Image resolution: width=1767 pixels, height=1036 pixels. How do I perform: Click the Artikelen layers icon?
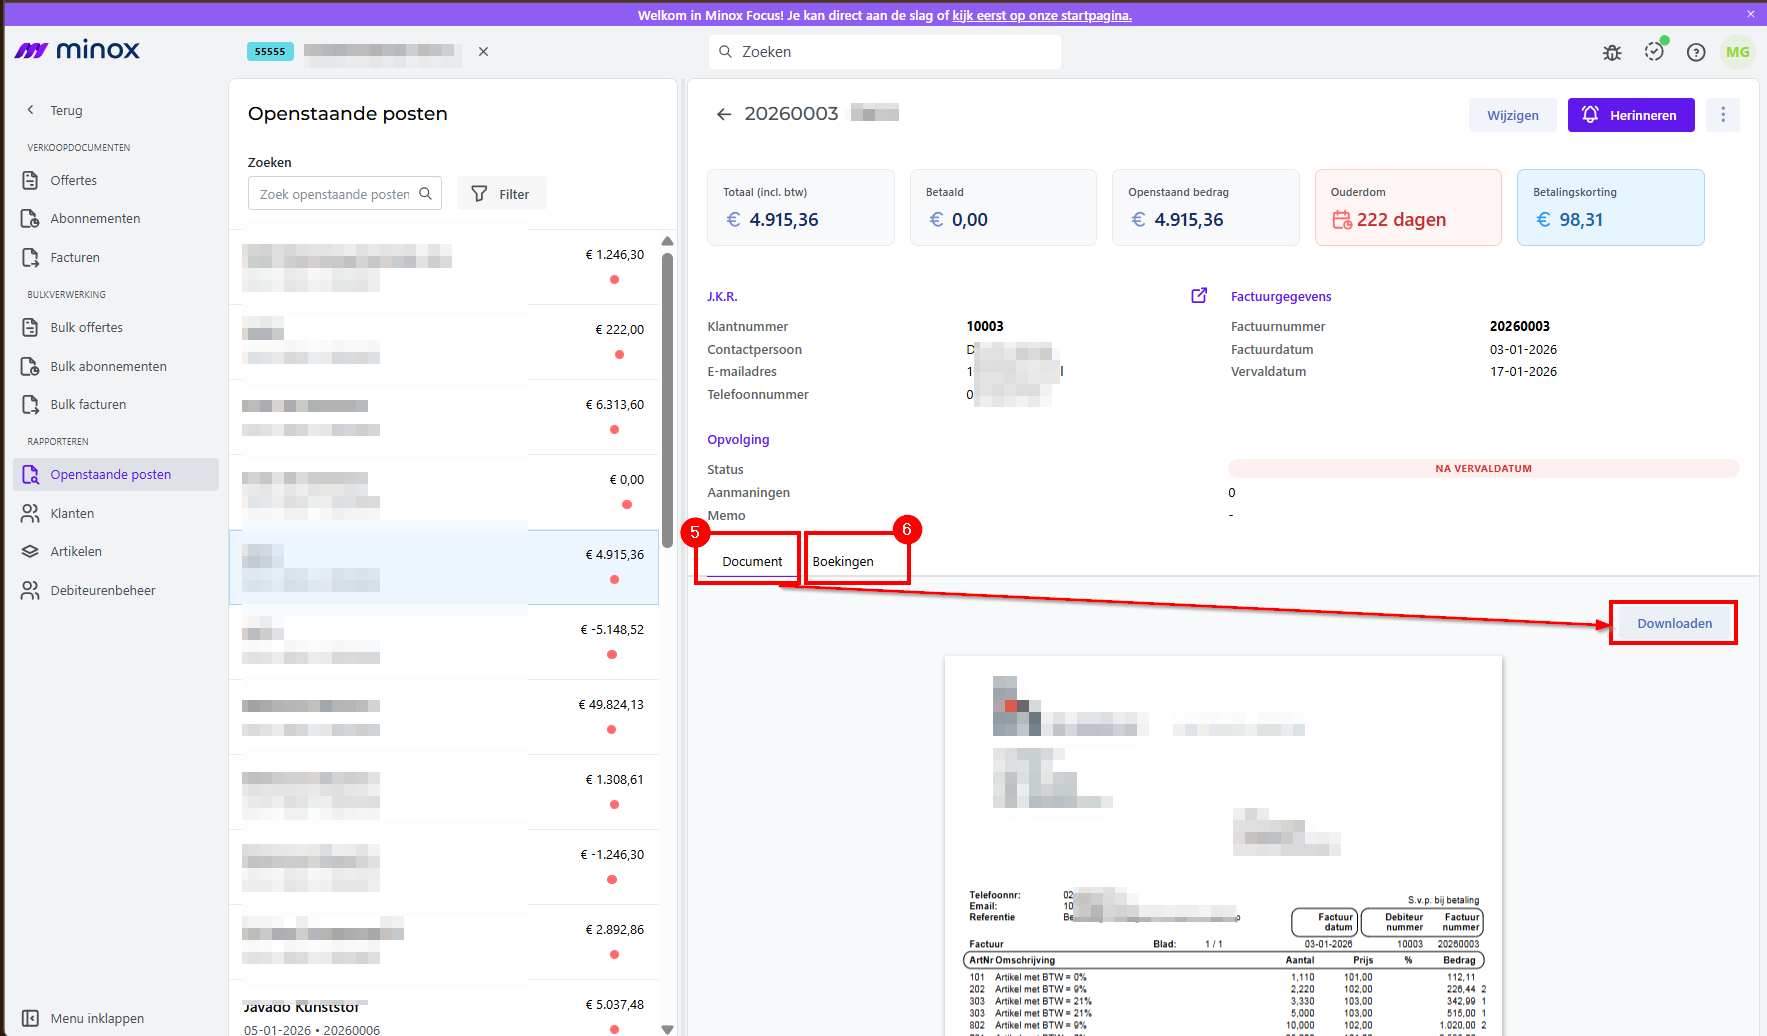31,551
